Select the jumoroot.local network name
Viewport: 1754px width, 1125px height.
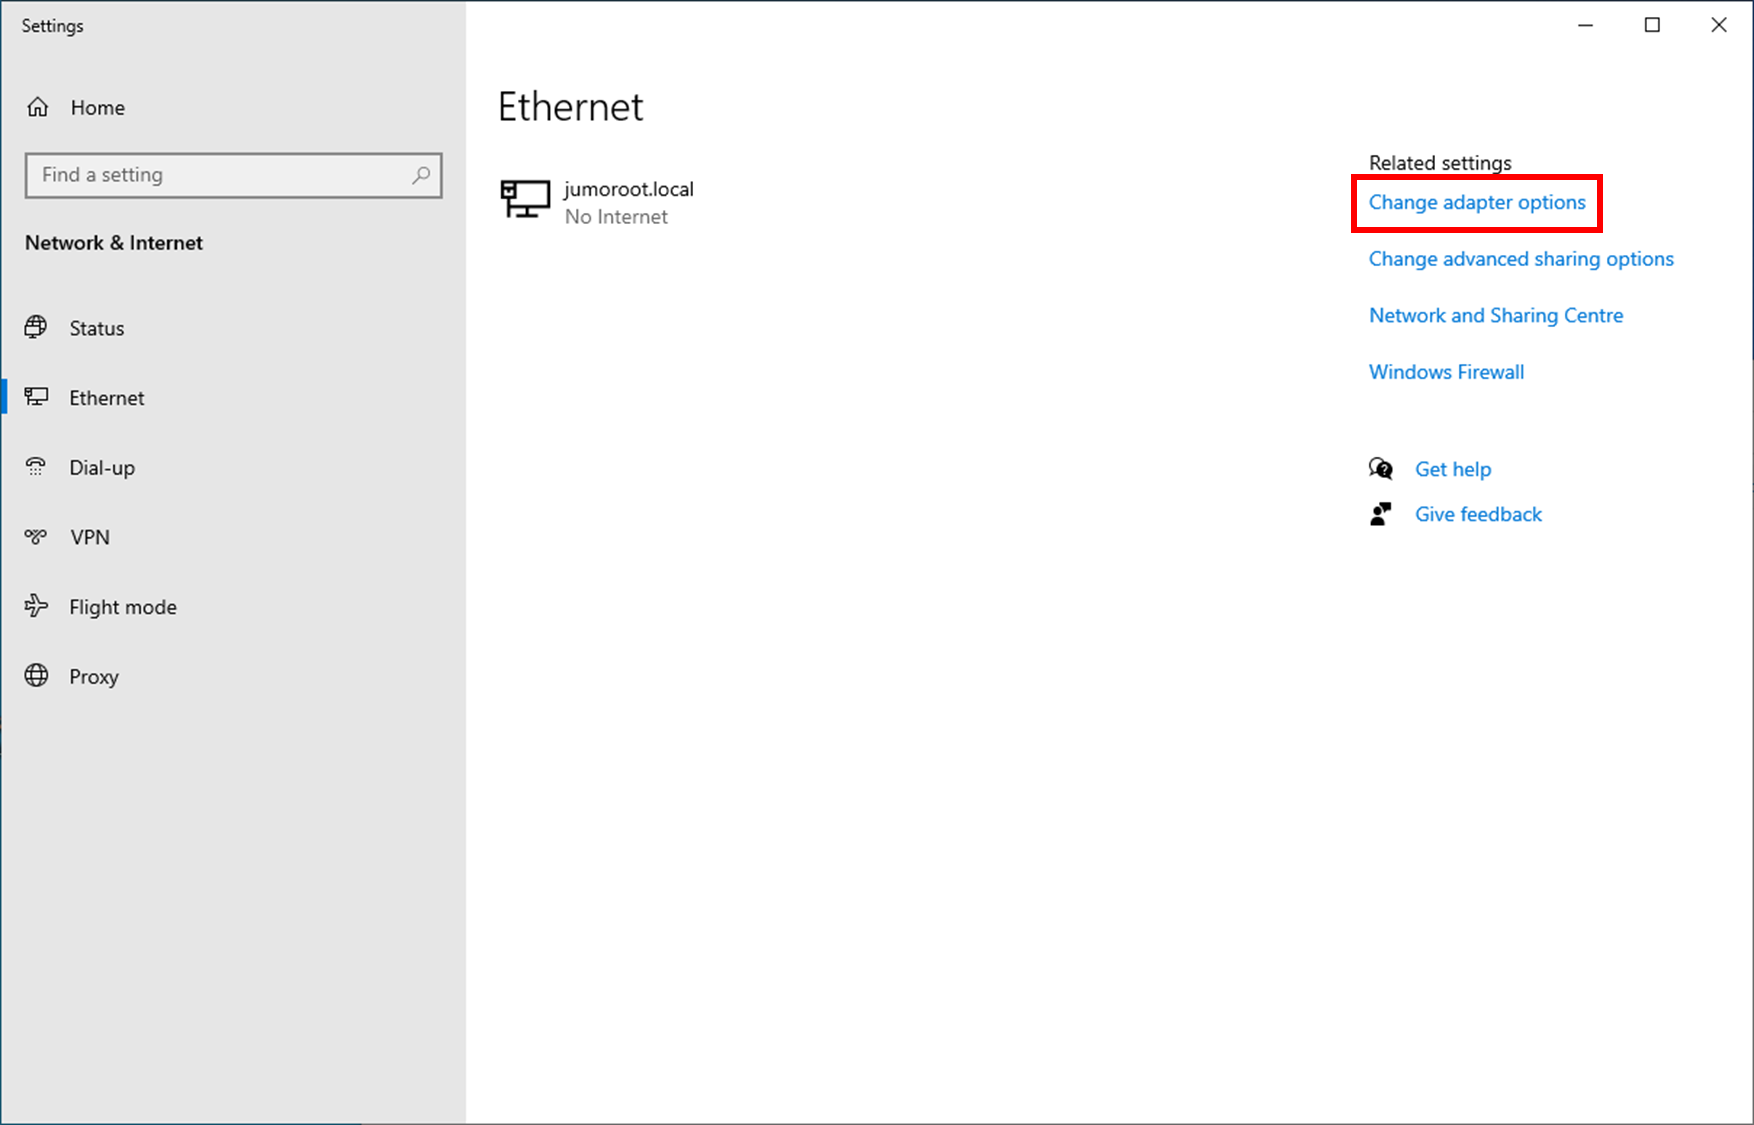pos(629,189)
